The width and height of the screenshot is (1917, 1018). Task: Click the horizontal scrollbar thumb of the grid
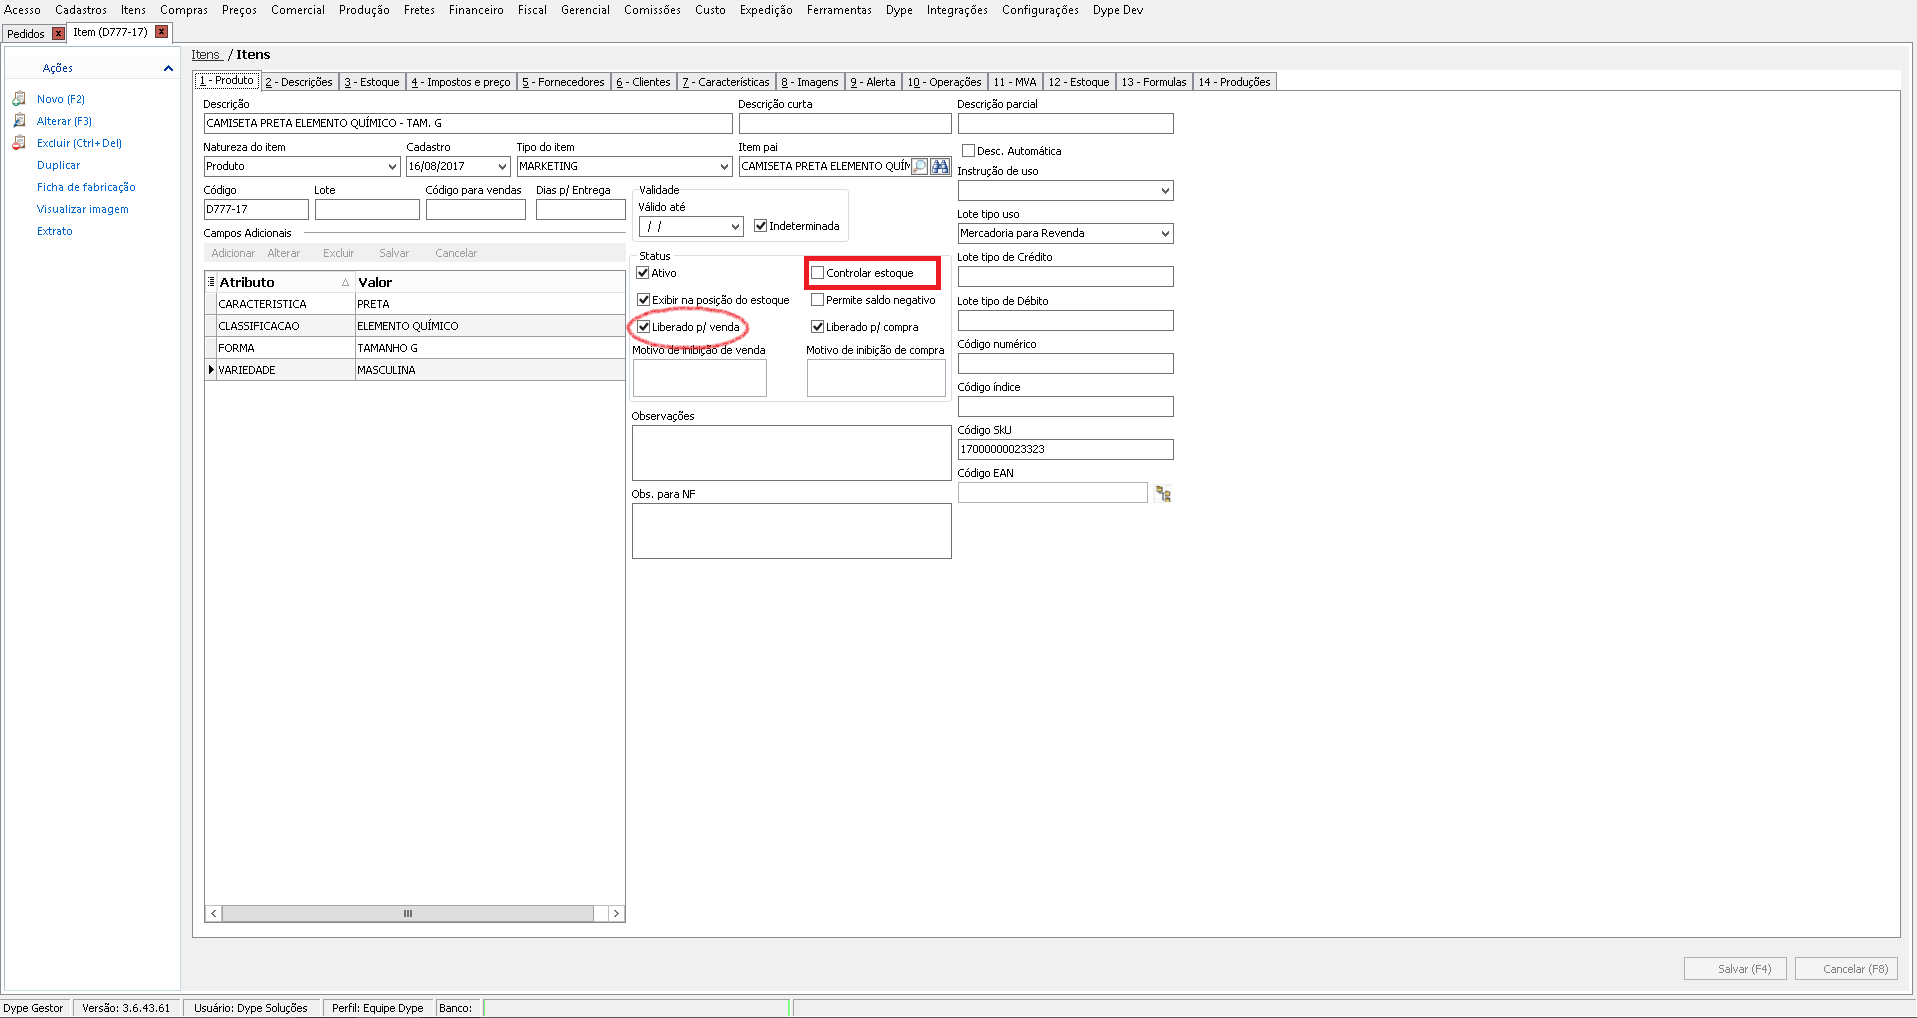tap(408, 914)
